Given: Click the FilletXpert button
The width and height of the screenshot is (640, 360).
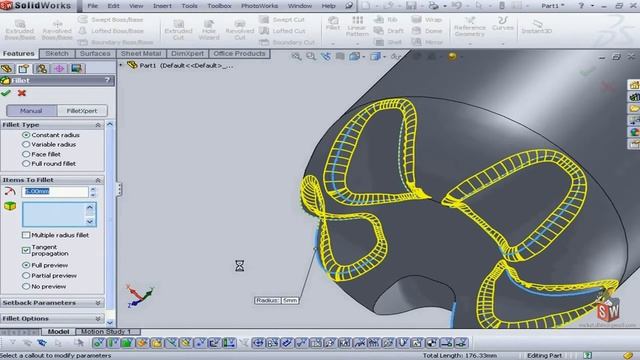Looking at the screenshot, I should [82, 111].
